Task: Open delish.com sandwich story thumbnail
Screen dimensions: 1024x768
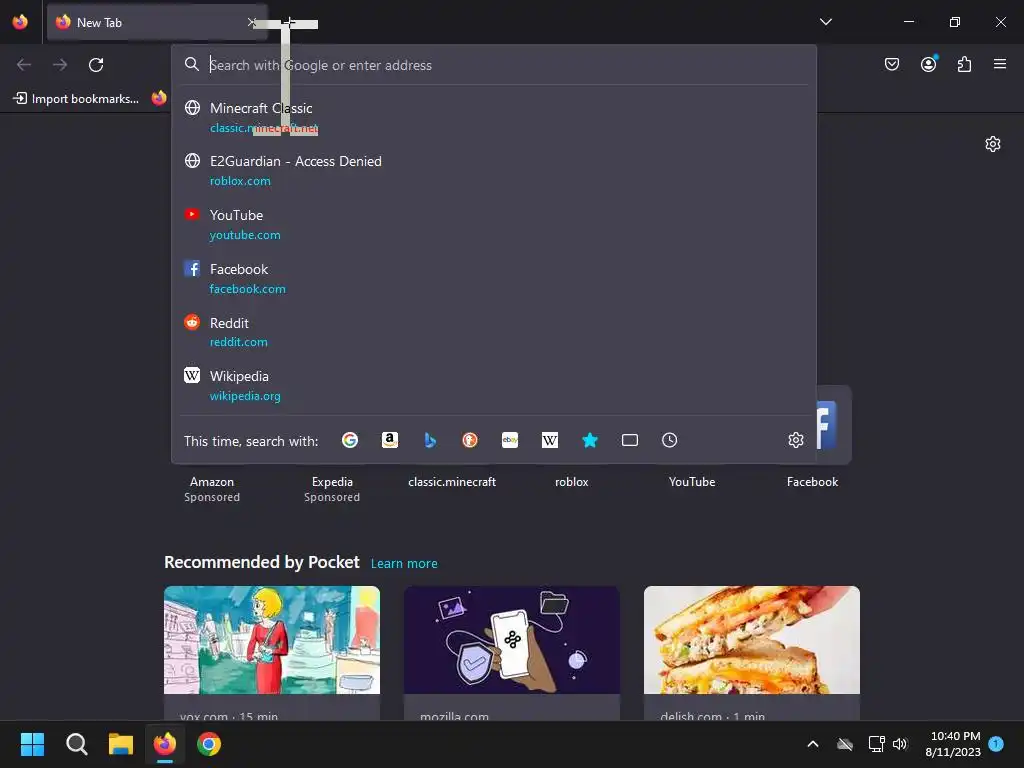Action: pyautogui.click(x=752, y=640)
